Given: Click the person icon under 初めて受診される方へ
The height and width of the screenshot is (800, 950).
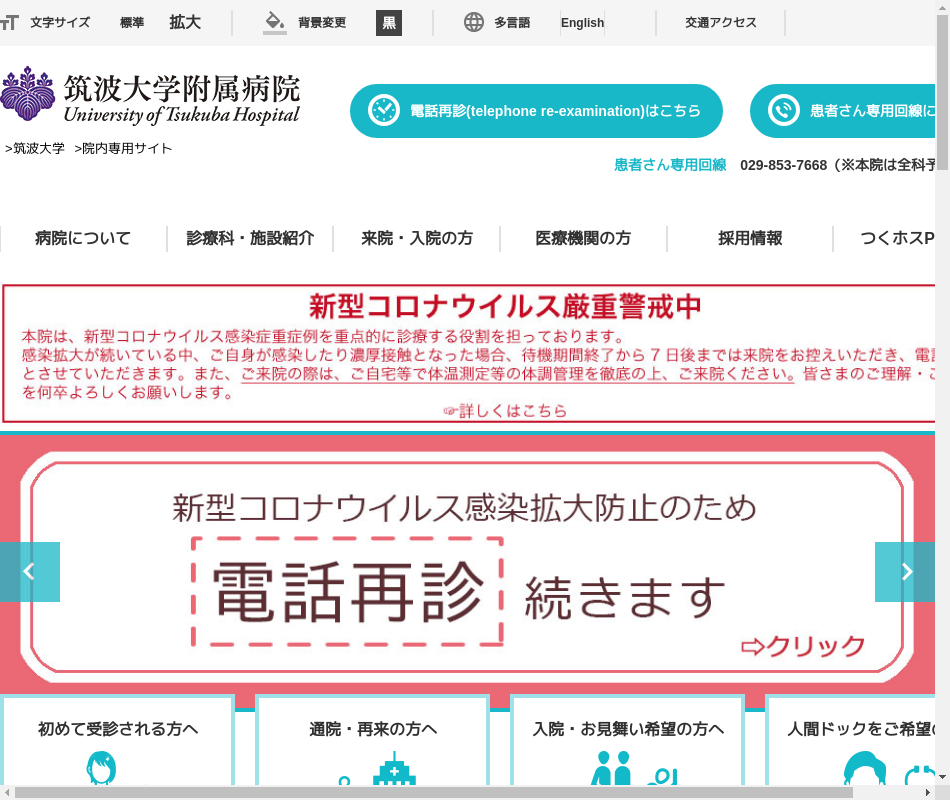Looking at the screenshot, I should pyautogui.click(x=101, y=768).
